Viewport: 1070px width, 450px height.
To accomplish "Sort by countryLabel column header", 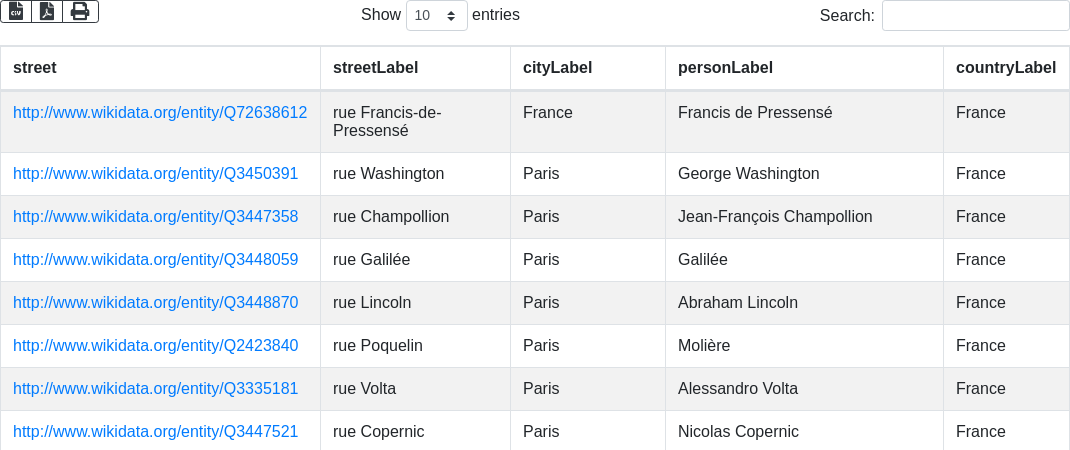I will (x=1005, y=68).
